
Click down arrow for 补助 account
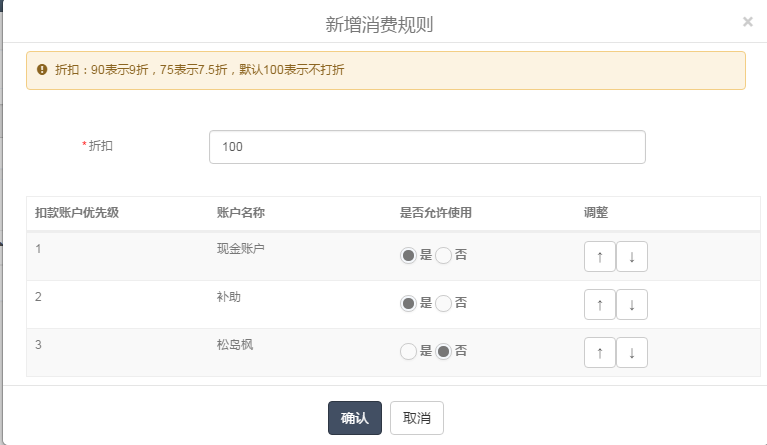coord(632,304)
